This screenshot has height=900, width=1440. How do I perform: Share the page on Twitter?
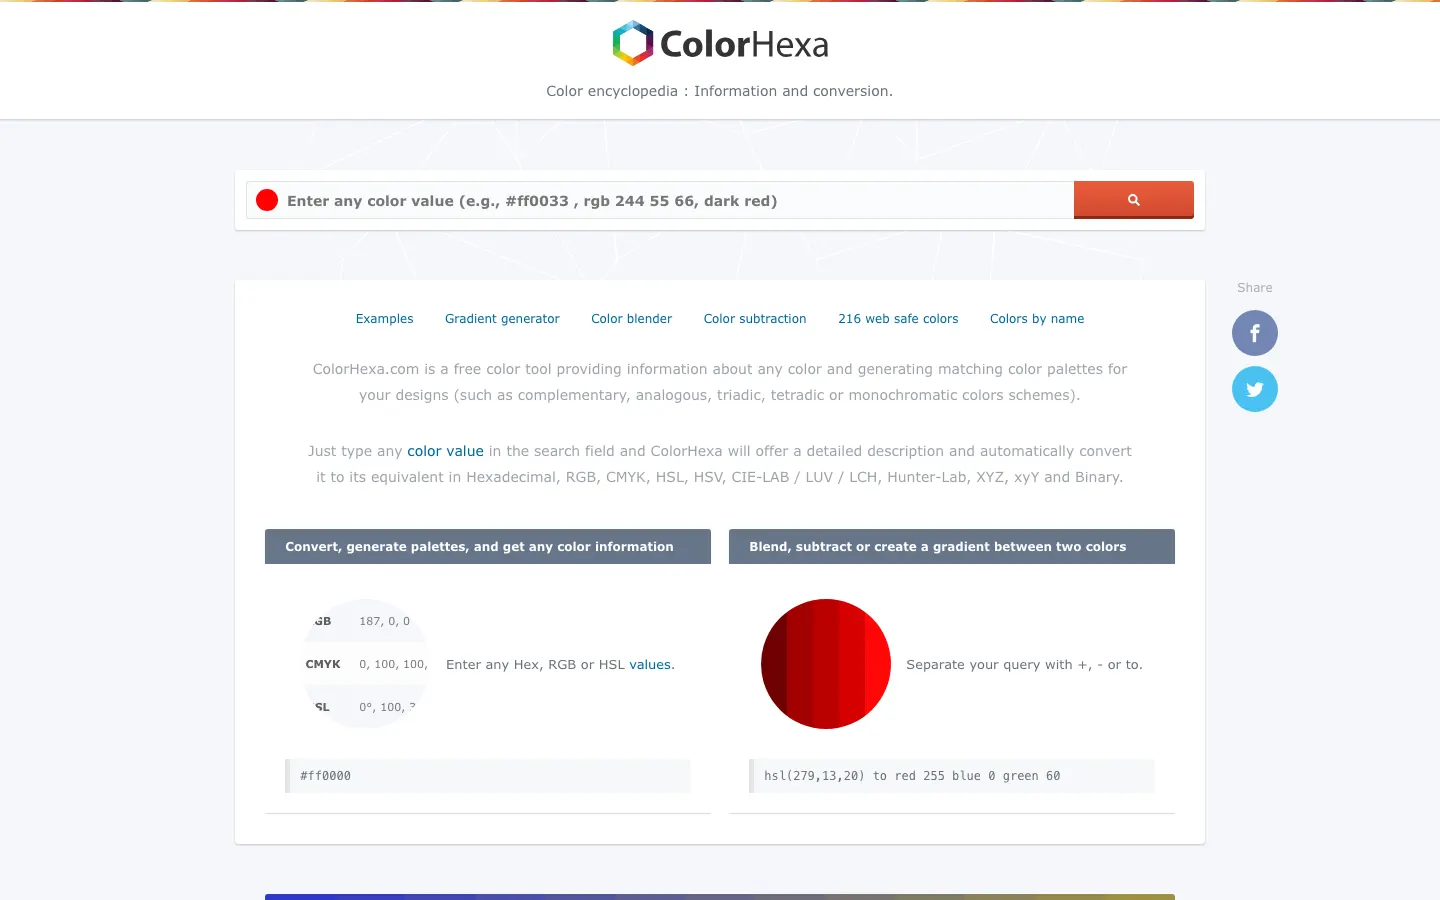point(1254,389)
